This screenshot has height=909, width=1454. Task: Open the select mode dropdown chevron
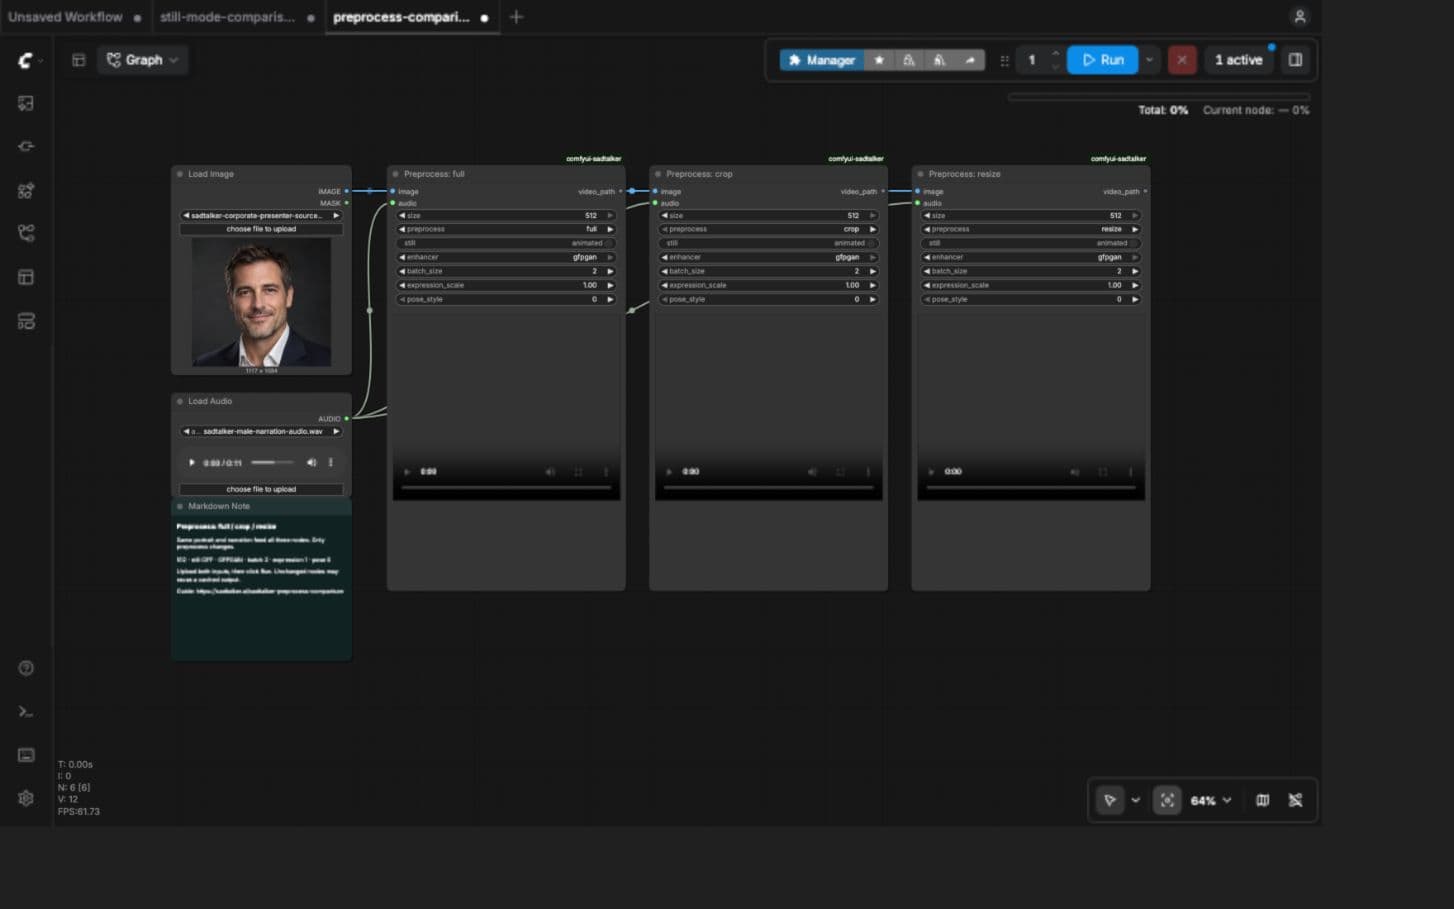click(x=1135, y=800)
